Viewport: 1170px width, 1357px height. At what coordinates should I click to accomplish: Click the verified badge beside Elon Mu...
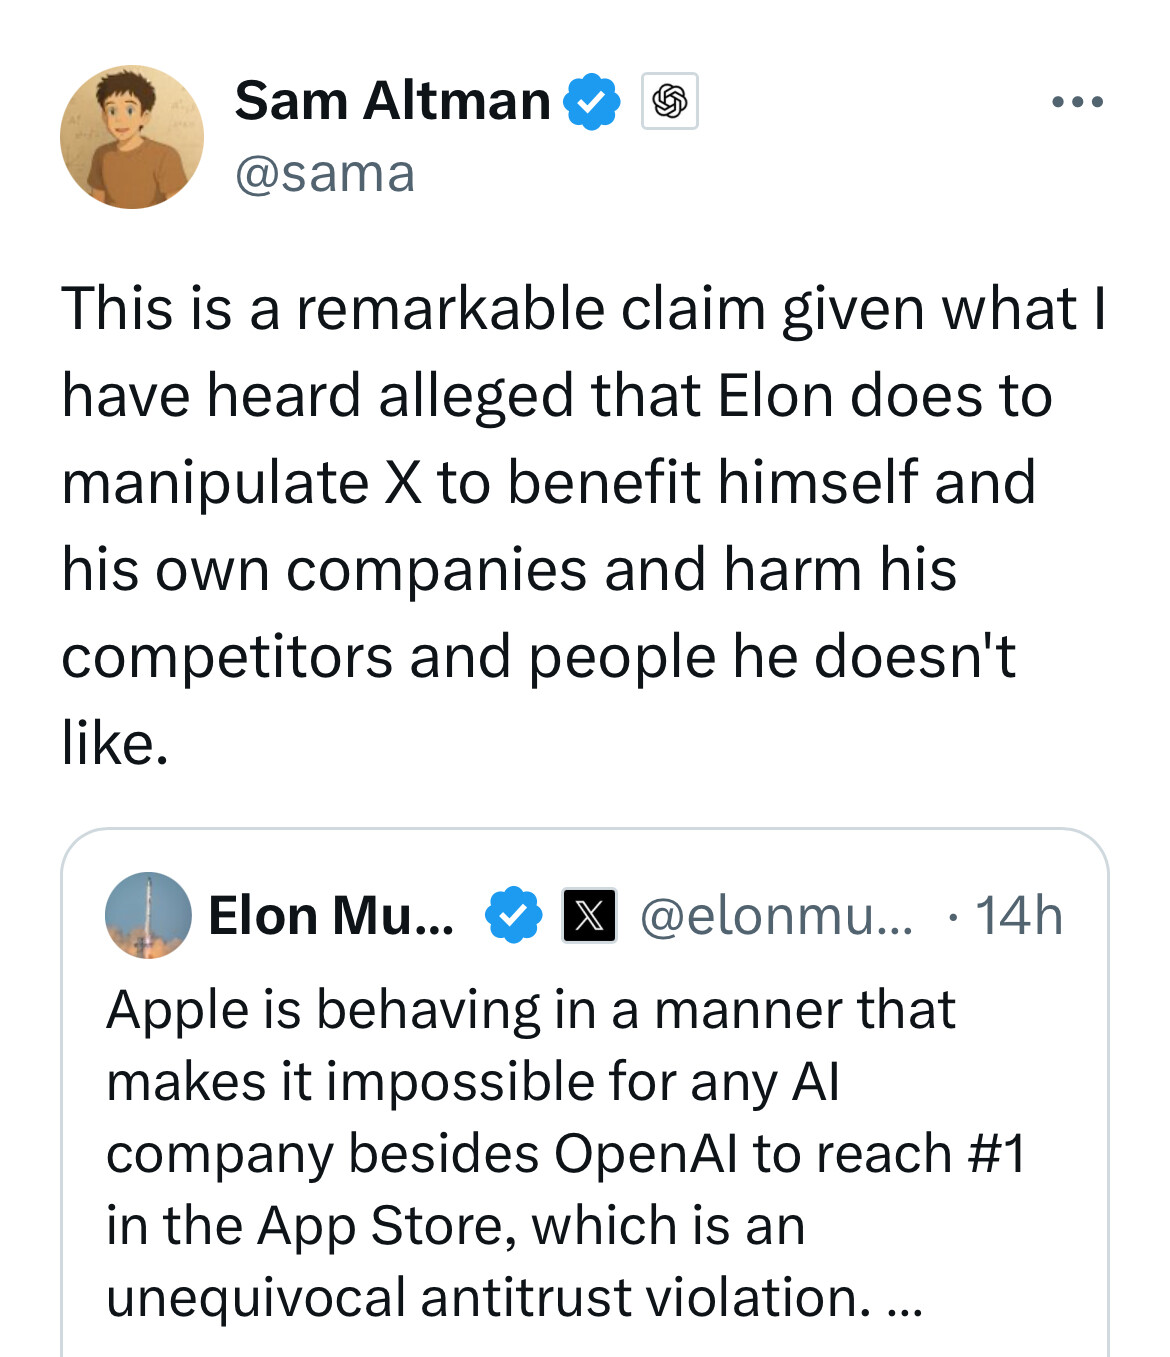click(513, 915)
